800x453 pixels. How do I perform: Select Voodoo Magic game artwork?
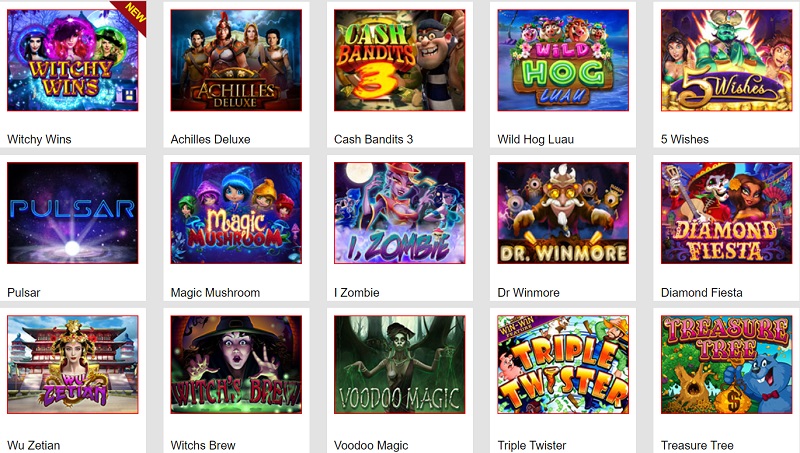(x=399, y=365)
